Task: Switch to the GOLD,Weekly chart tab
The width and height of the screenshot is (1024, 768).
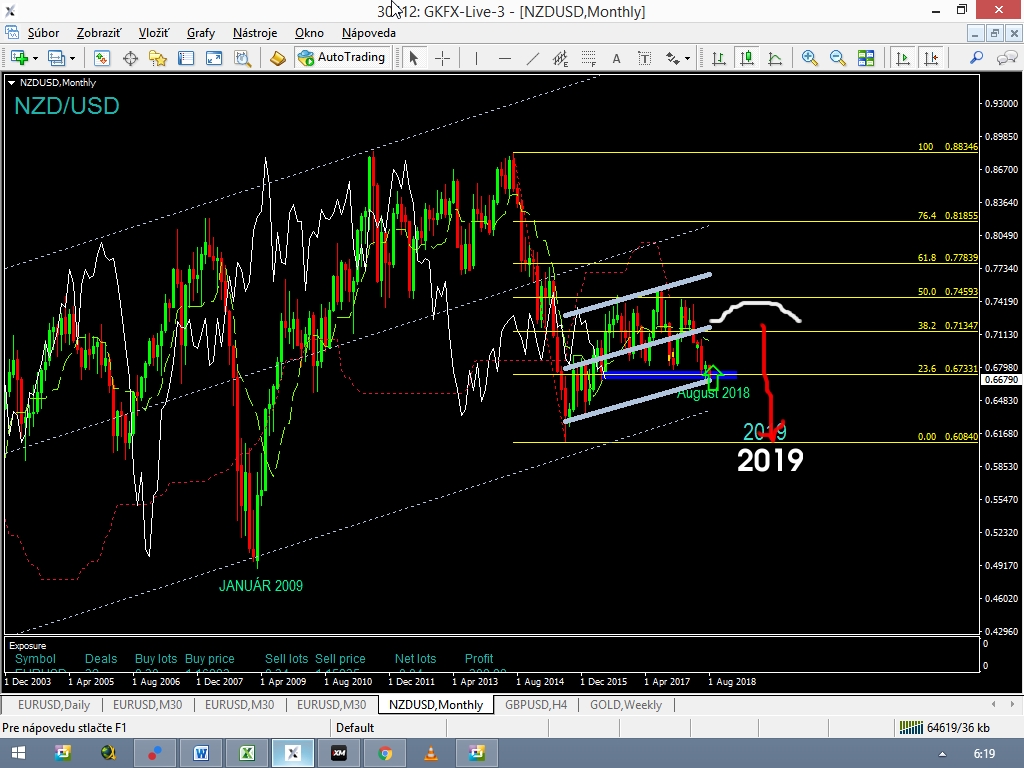Action: point(626,705)
